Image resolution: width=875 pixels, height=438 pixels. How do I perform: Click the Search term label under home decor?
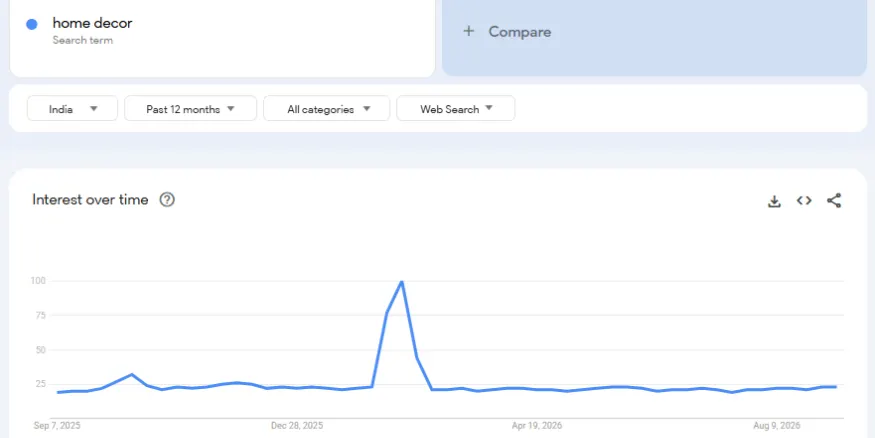pyautogui.click(x=83, y=40)
